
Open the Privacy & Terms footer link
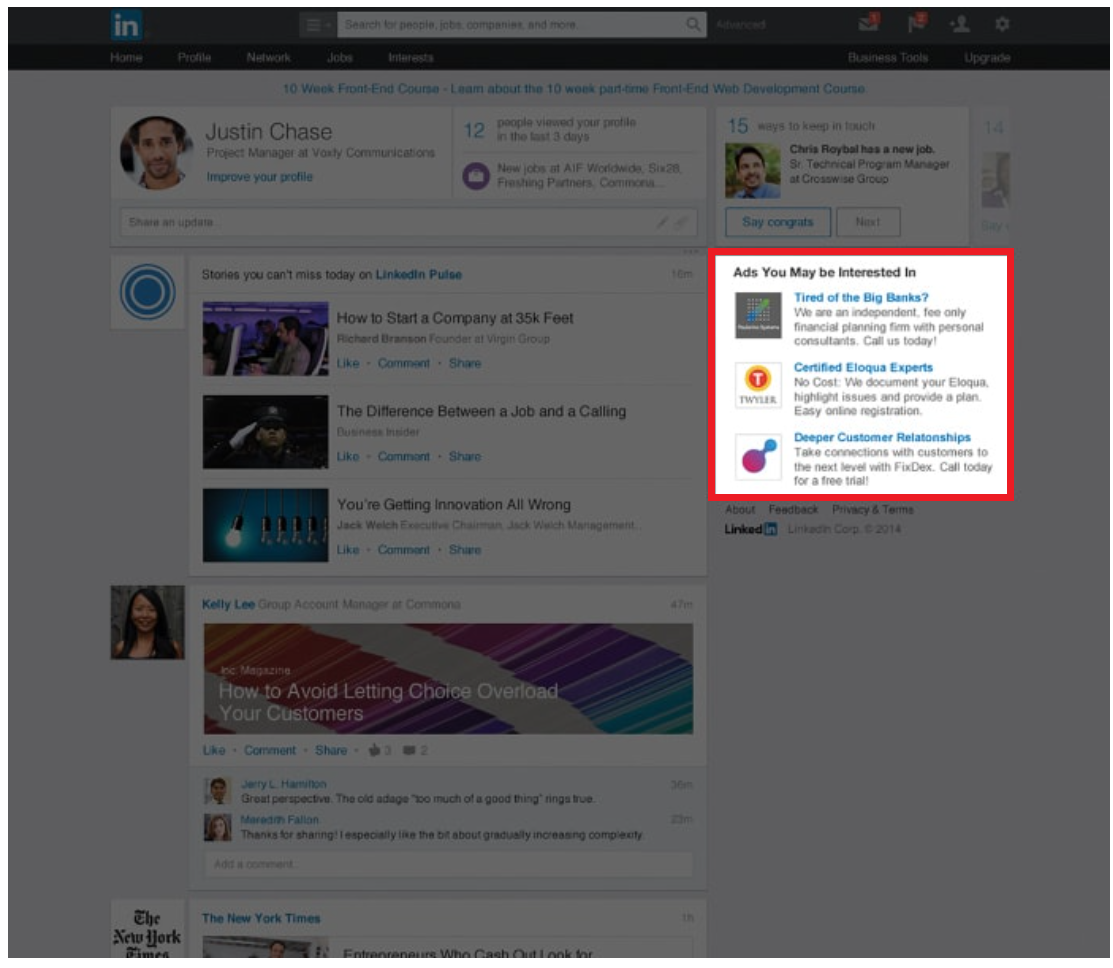point(872,510)
